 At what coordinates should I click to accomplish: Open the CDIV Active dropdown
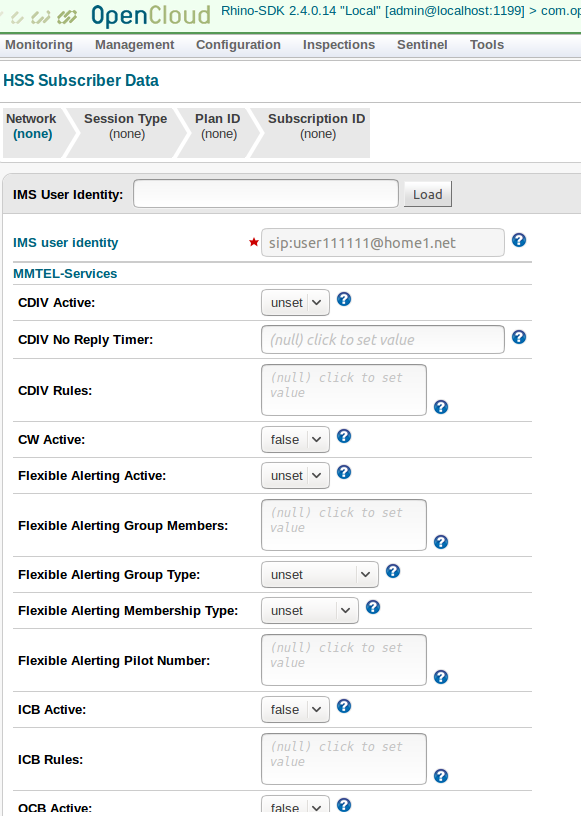click(295, 301)
